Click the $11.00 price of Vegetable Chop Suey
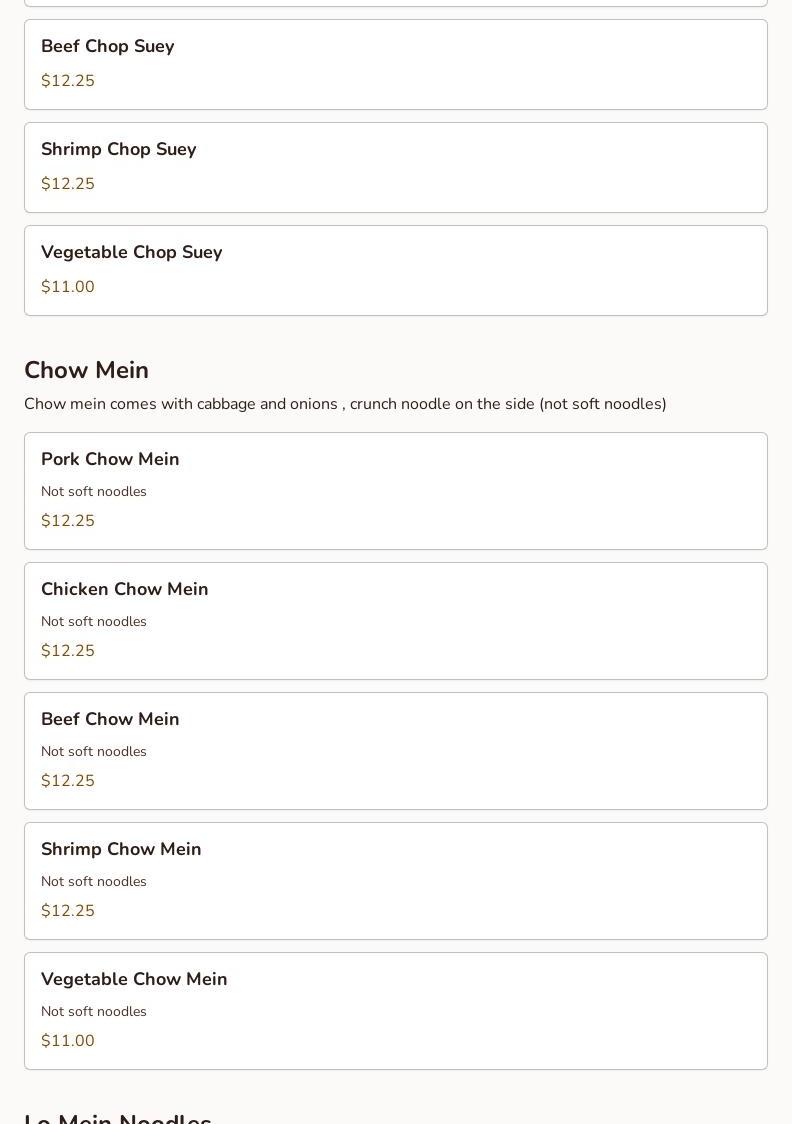Viewport: 792px width, 1124px height. coord(68,287)
